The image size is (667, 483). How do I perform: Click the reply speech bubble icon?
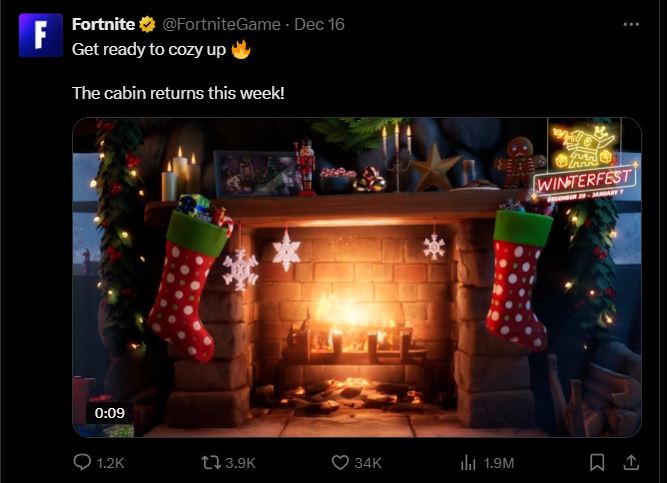point(83,462)
